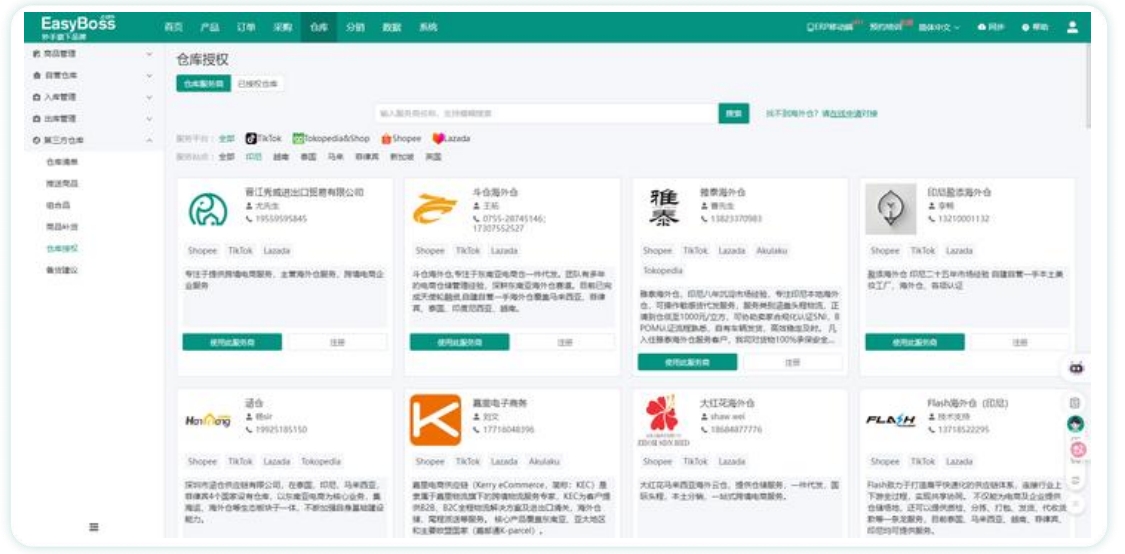The height and width of the screenshot is (554, 1125).
Task: Focus the service provider search field
Action: tap(547, 113)
